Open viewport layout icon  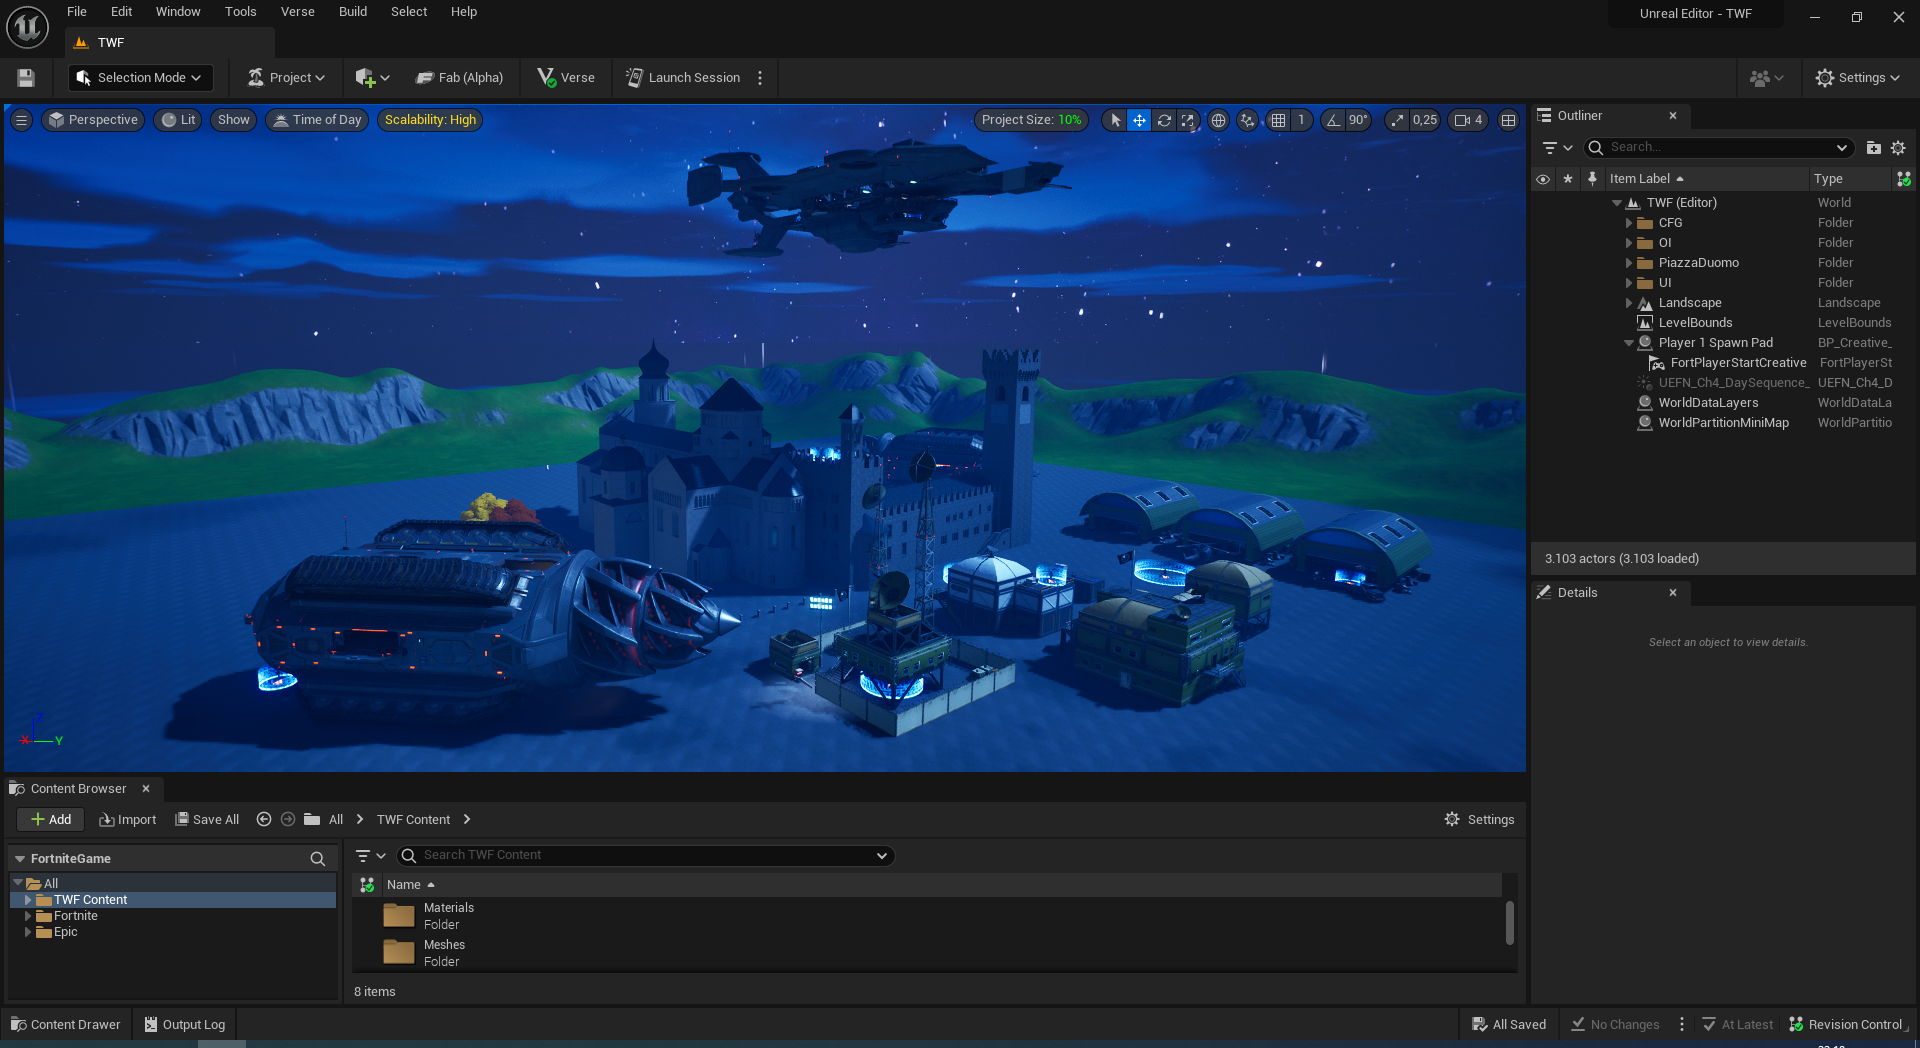tap(1508, 120)
